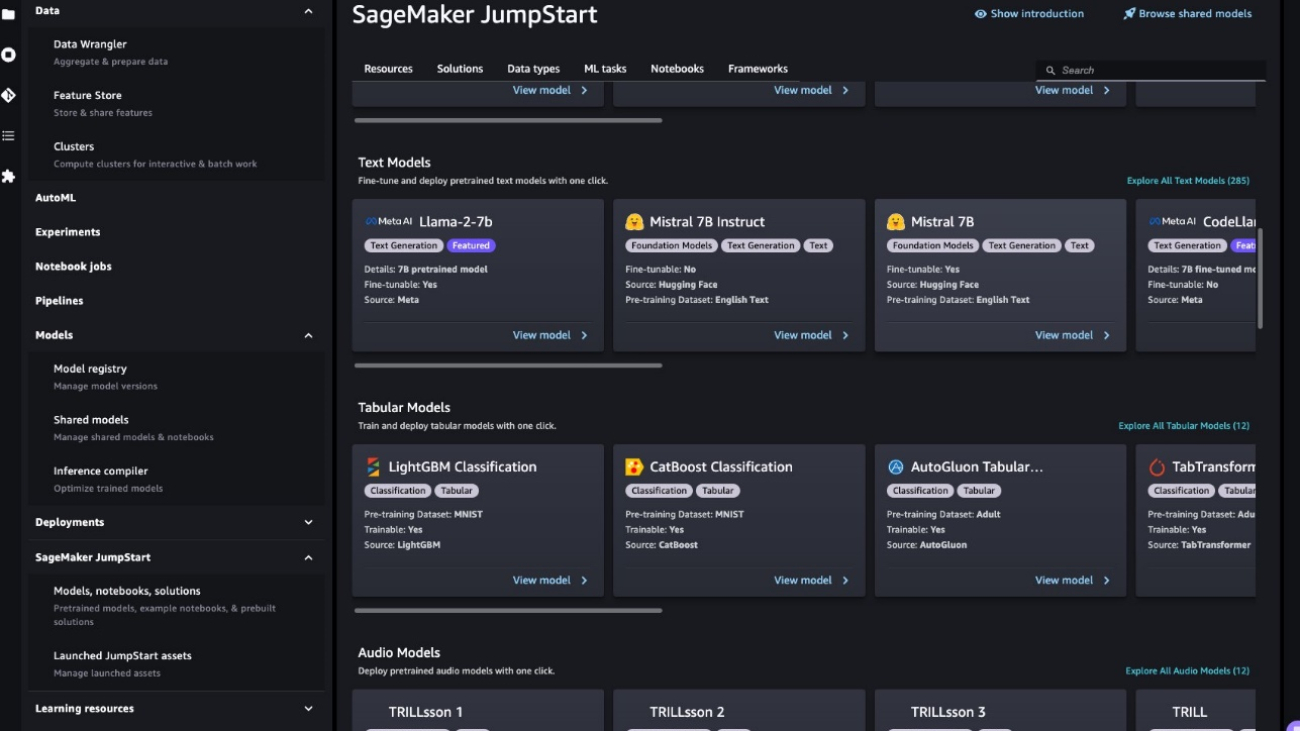Click the vertical page scrollbar thumb

[1260, 278]
